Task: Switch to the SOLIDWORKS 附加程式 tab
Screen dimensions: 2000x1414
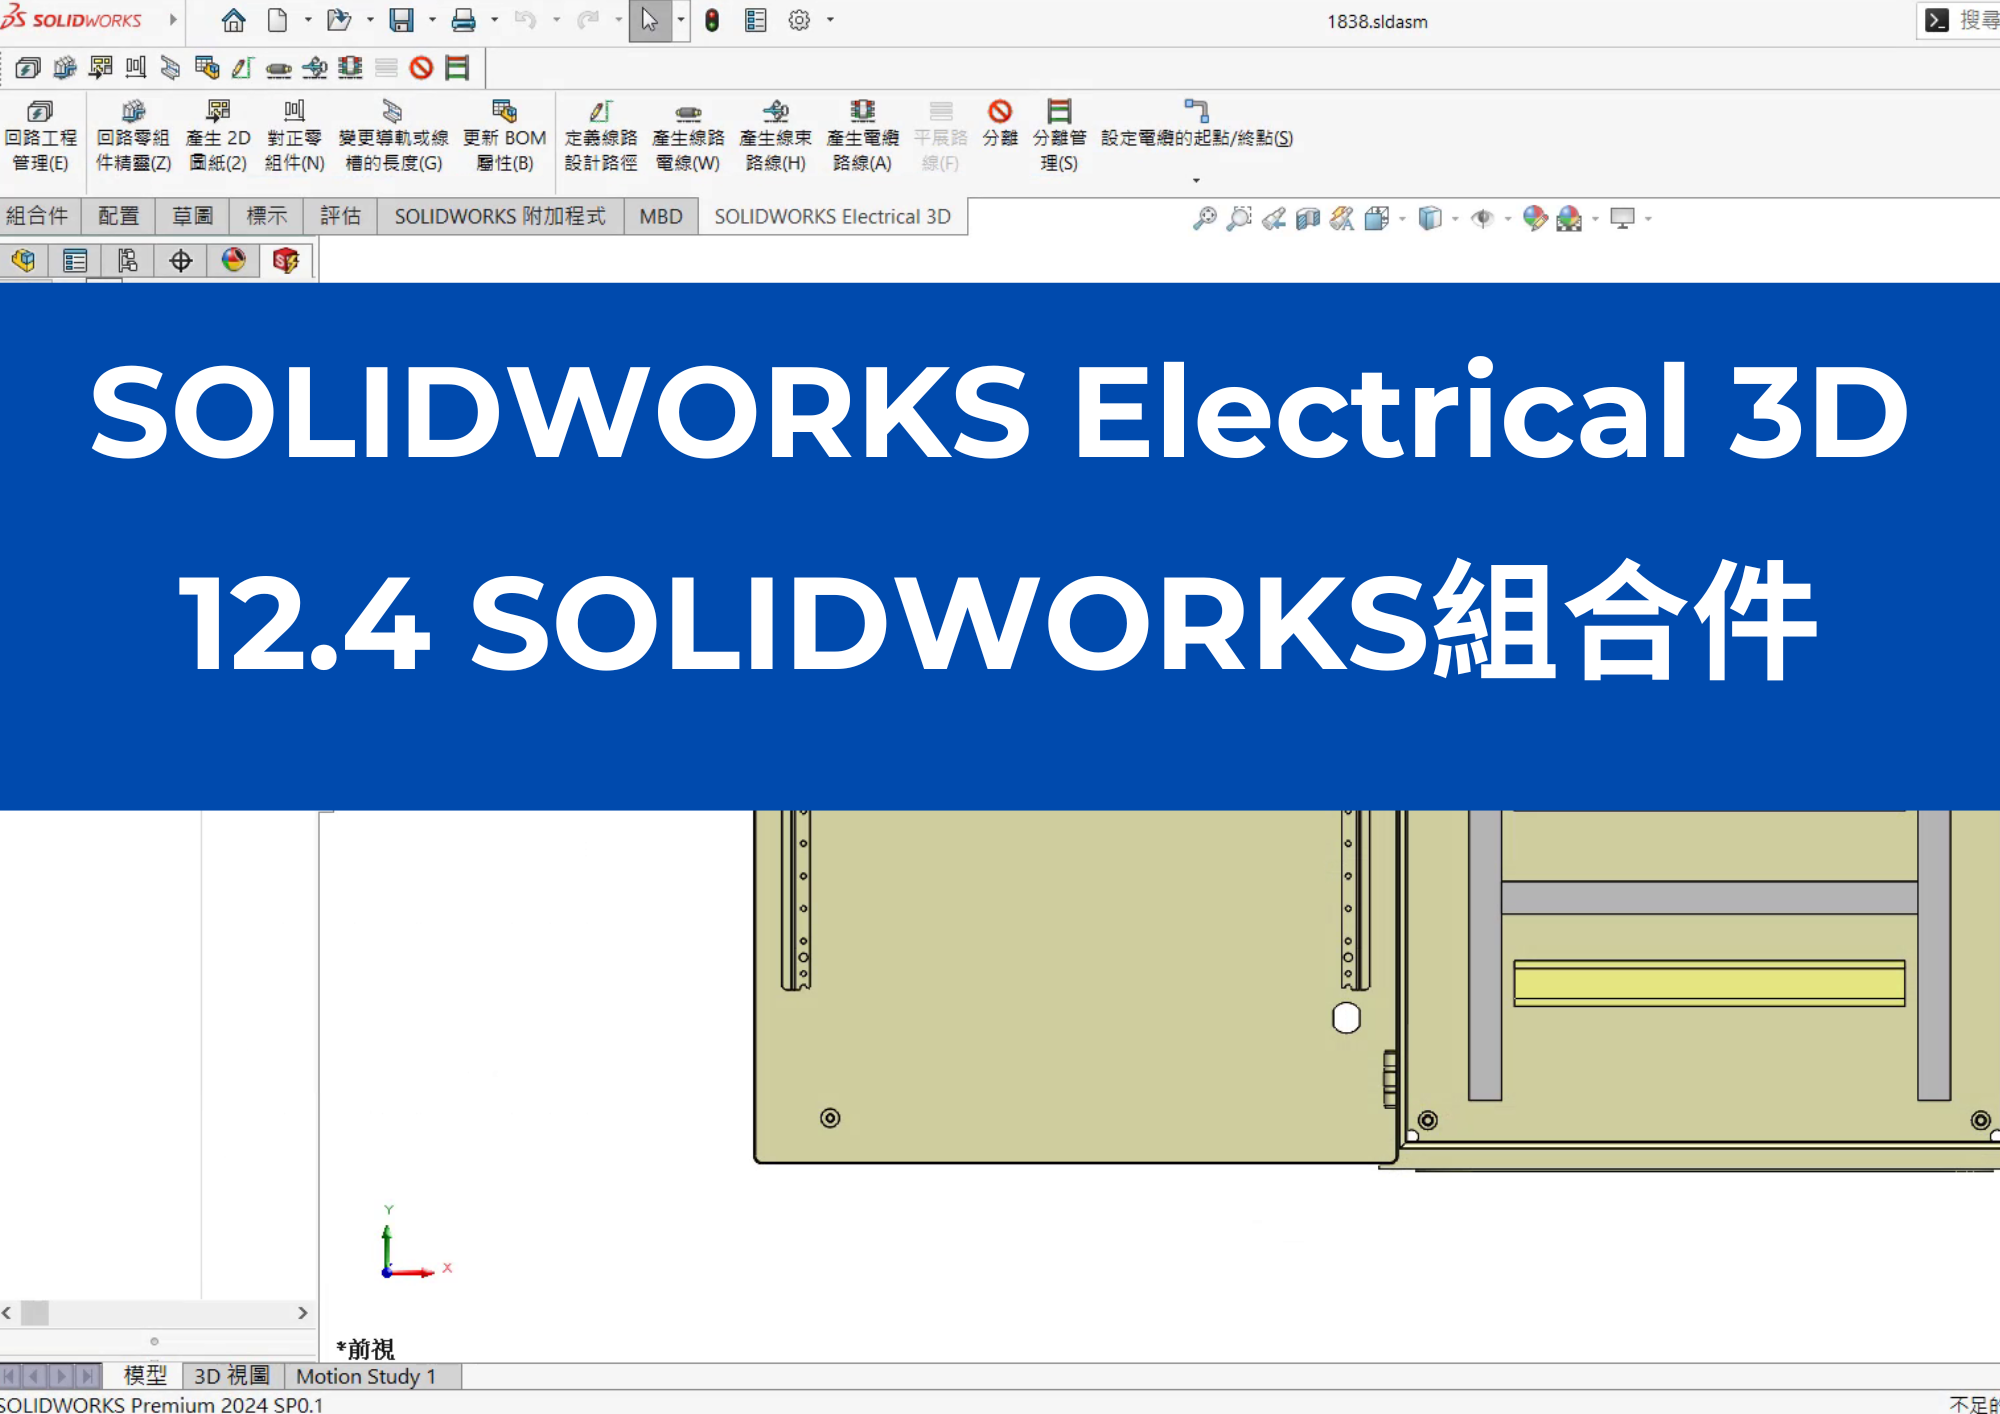Action: pos(498,216)
